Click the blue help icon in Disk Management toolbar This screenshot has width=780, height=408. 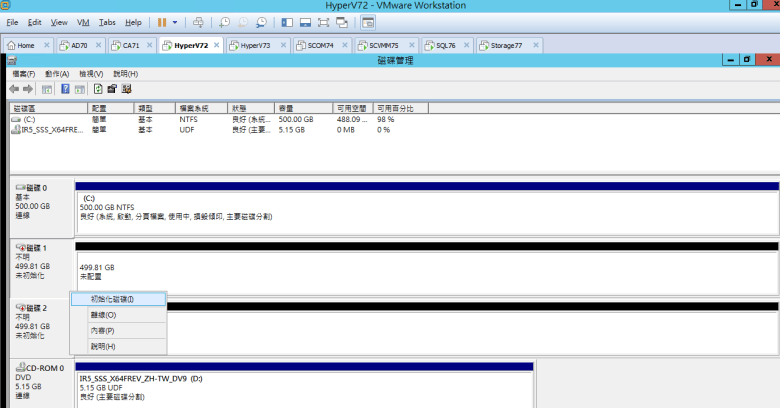[65, 89]
